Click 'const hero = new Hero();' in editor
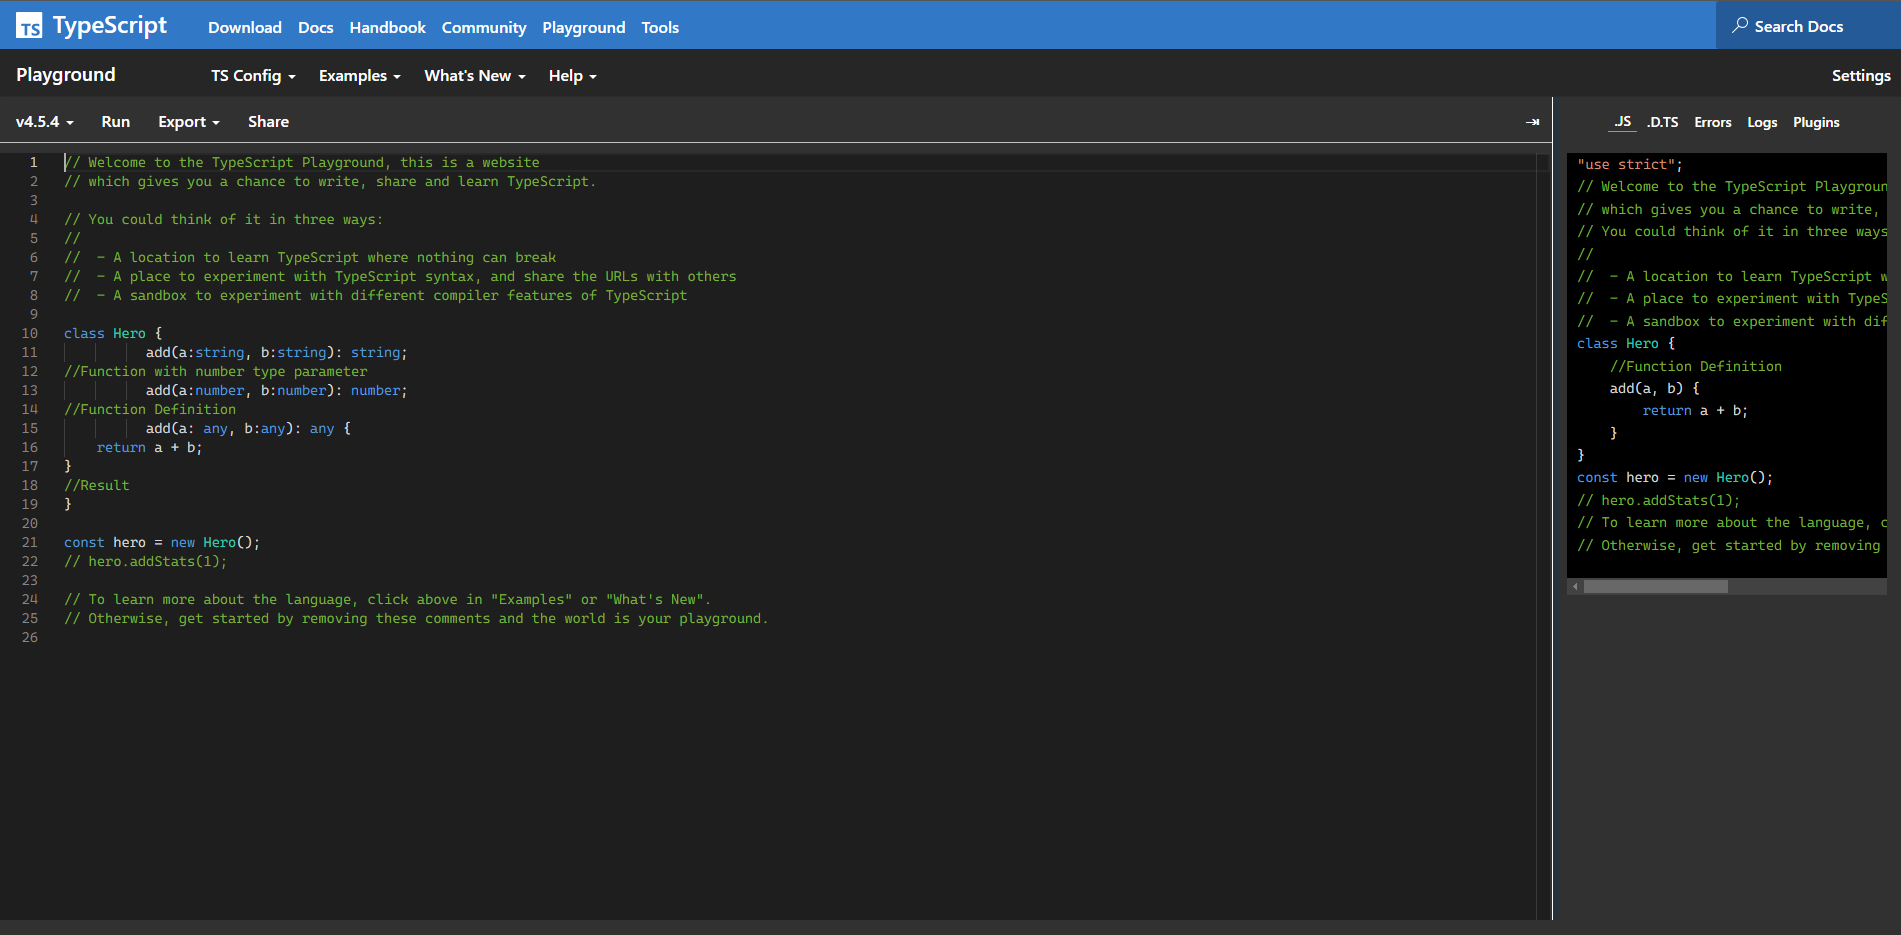Viewport: 1901px width, 935px height. (x=162, y=542)
